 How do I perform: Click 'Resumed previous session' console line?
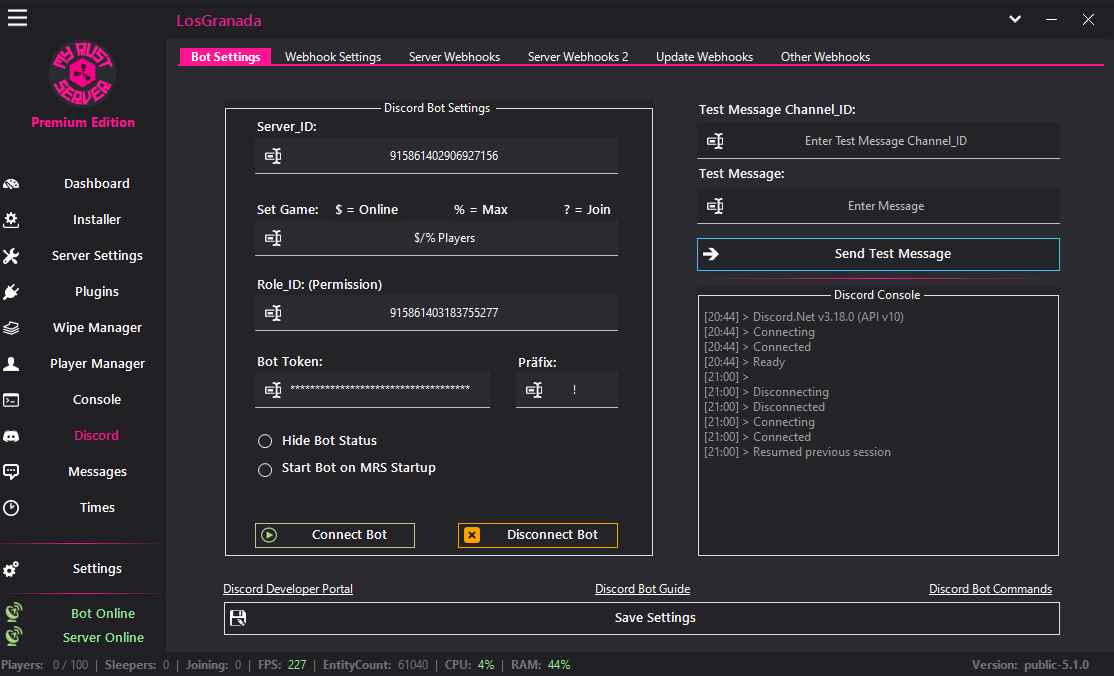point(821,452)
